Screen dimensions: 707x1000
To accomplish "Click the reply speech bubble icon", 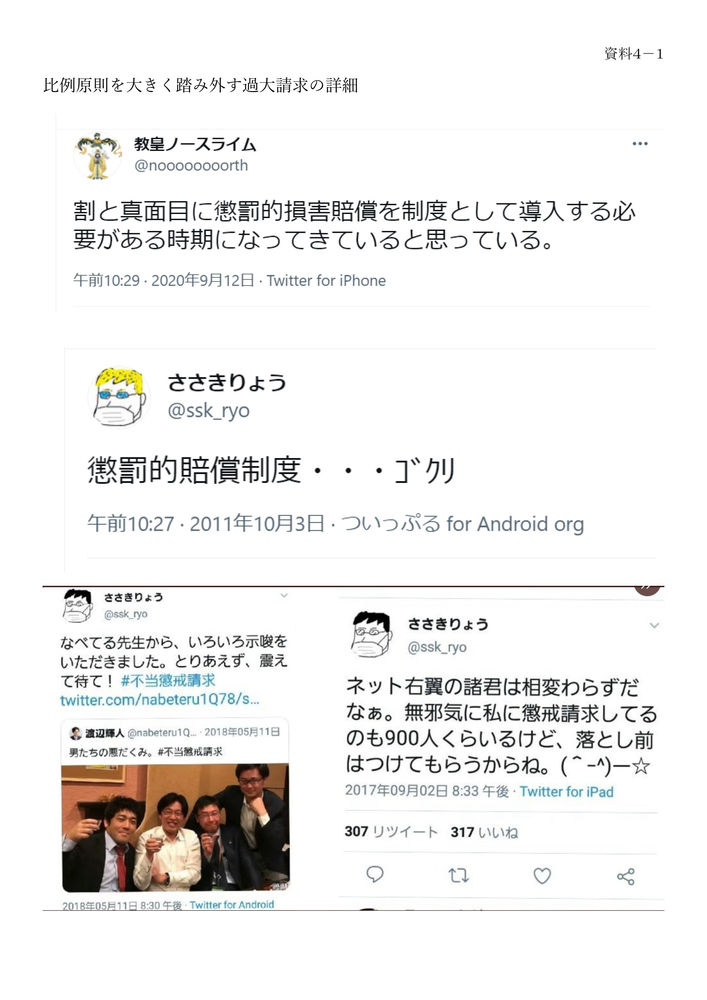I will (x=375, y=874).
